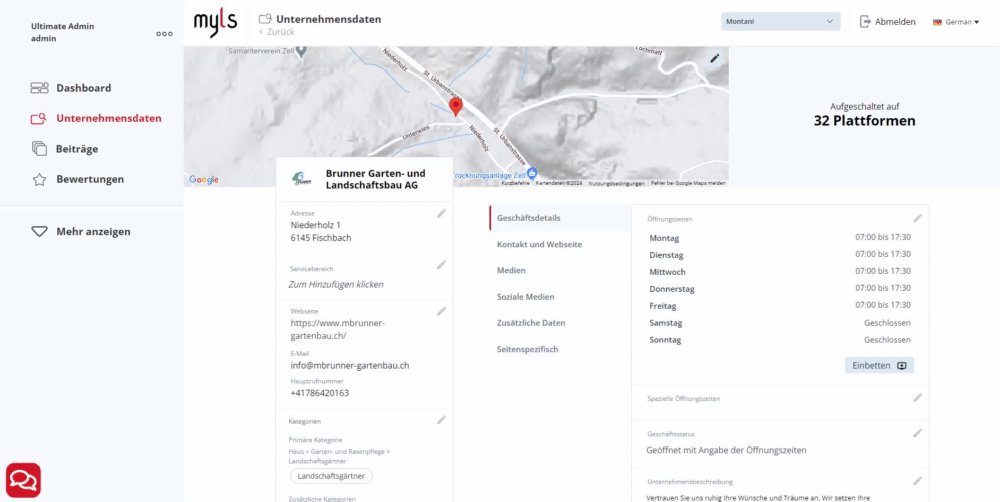This screenshot has height=502, width=1000.
Task: Click address Niederholz 1
Action: (x=316, y=225)
